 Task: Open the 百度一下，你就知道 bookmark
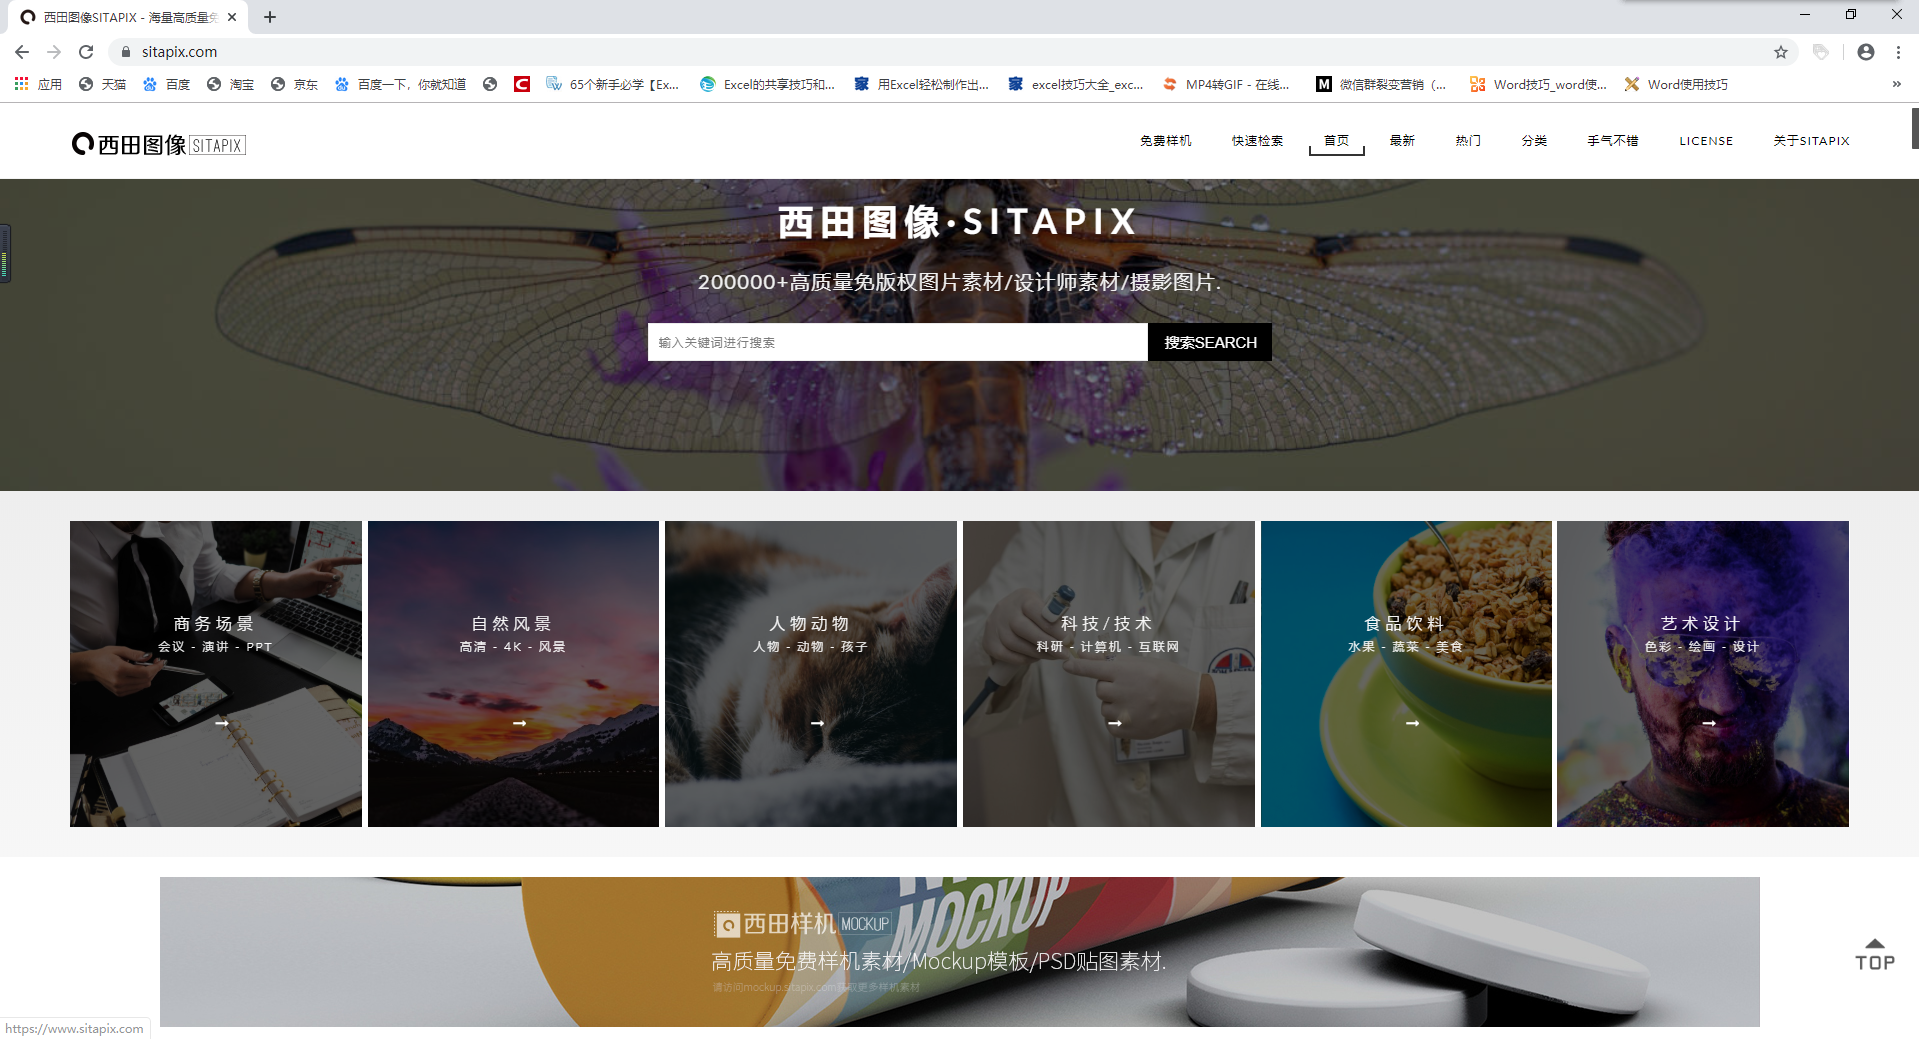tap(400, 84)
